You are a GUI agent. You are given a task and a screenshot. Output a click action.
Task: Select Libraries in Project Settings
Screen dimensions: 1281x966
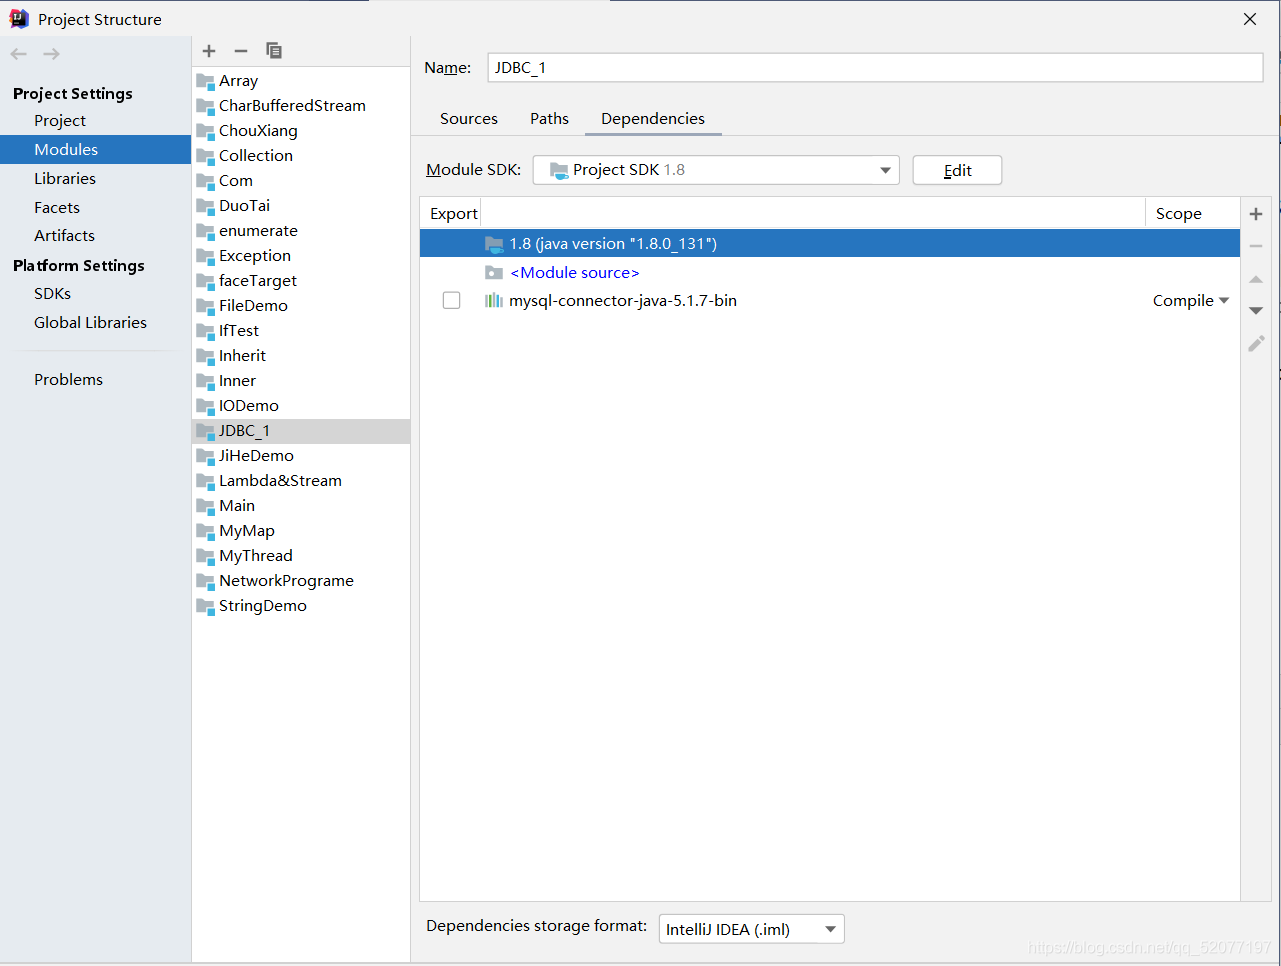coord(65,179)
